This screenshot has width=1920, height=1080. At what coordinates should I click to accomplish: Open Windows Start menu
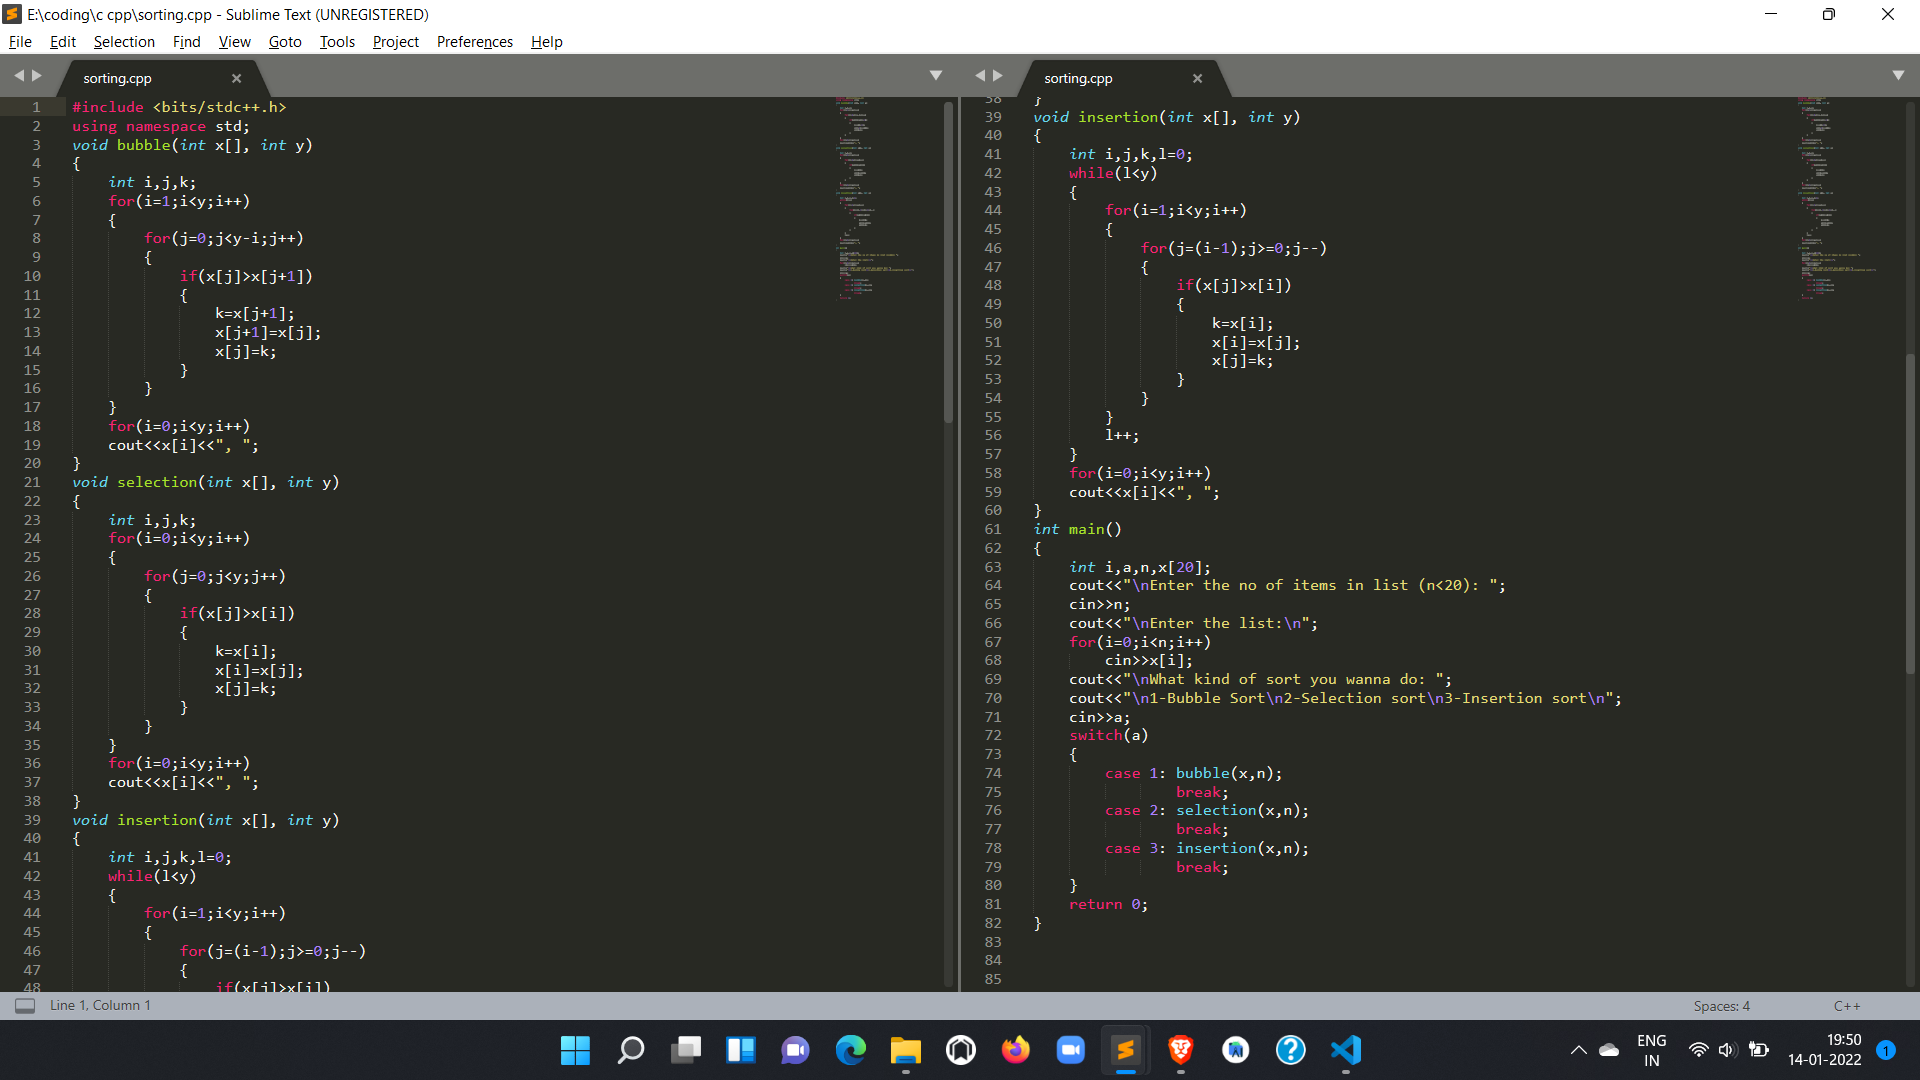click(x=575, y=1050)
